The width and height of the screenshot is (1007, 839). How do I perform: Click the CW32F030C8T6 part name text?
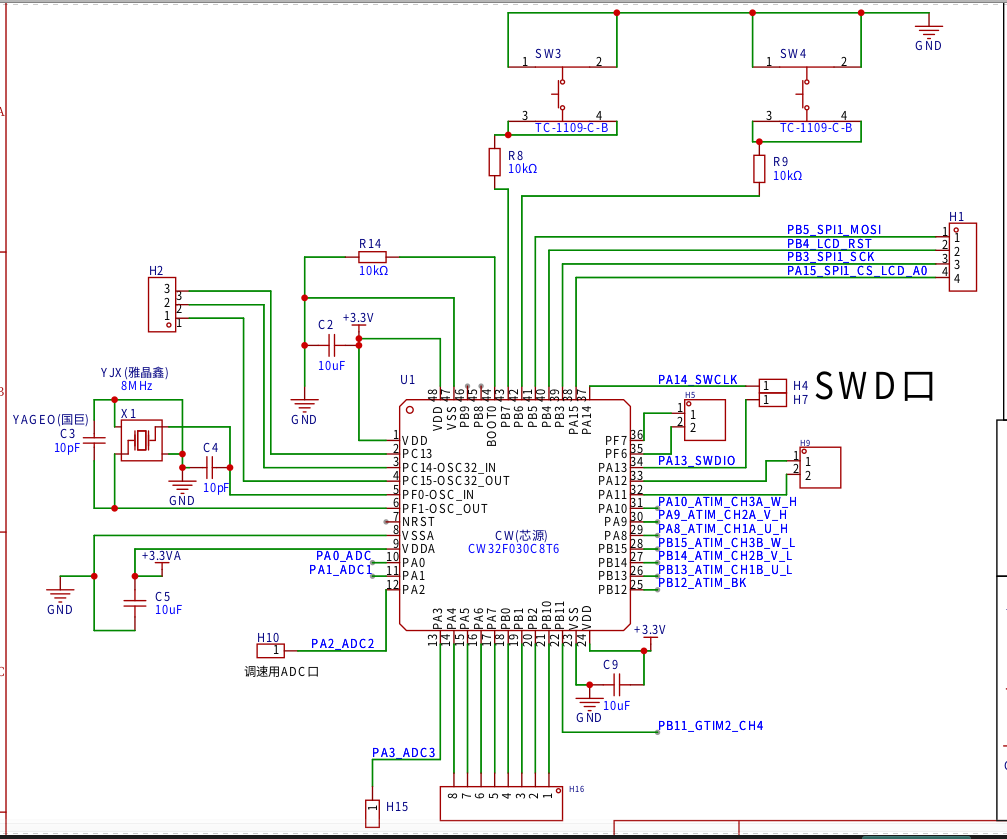[513, 549]
